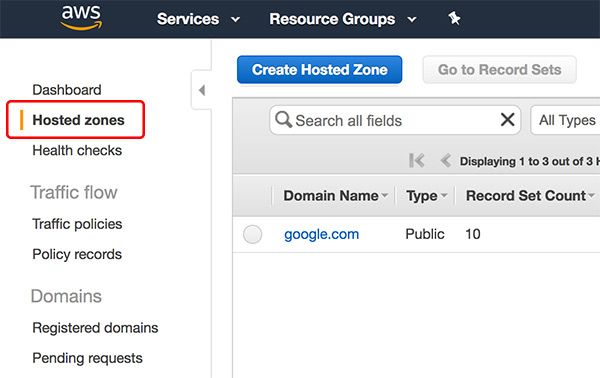Jump to first page icon
This screenshot has width=600, height=378.
(x=416, y=160)
